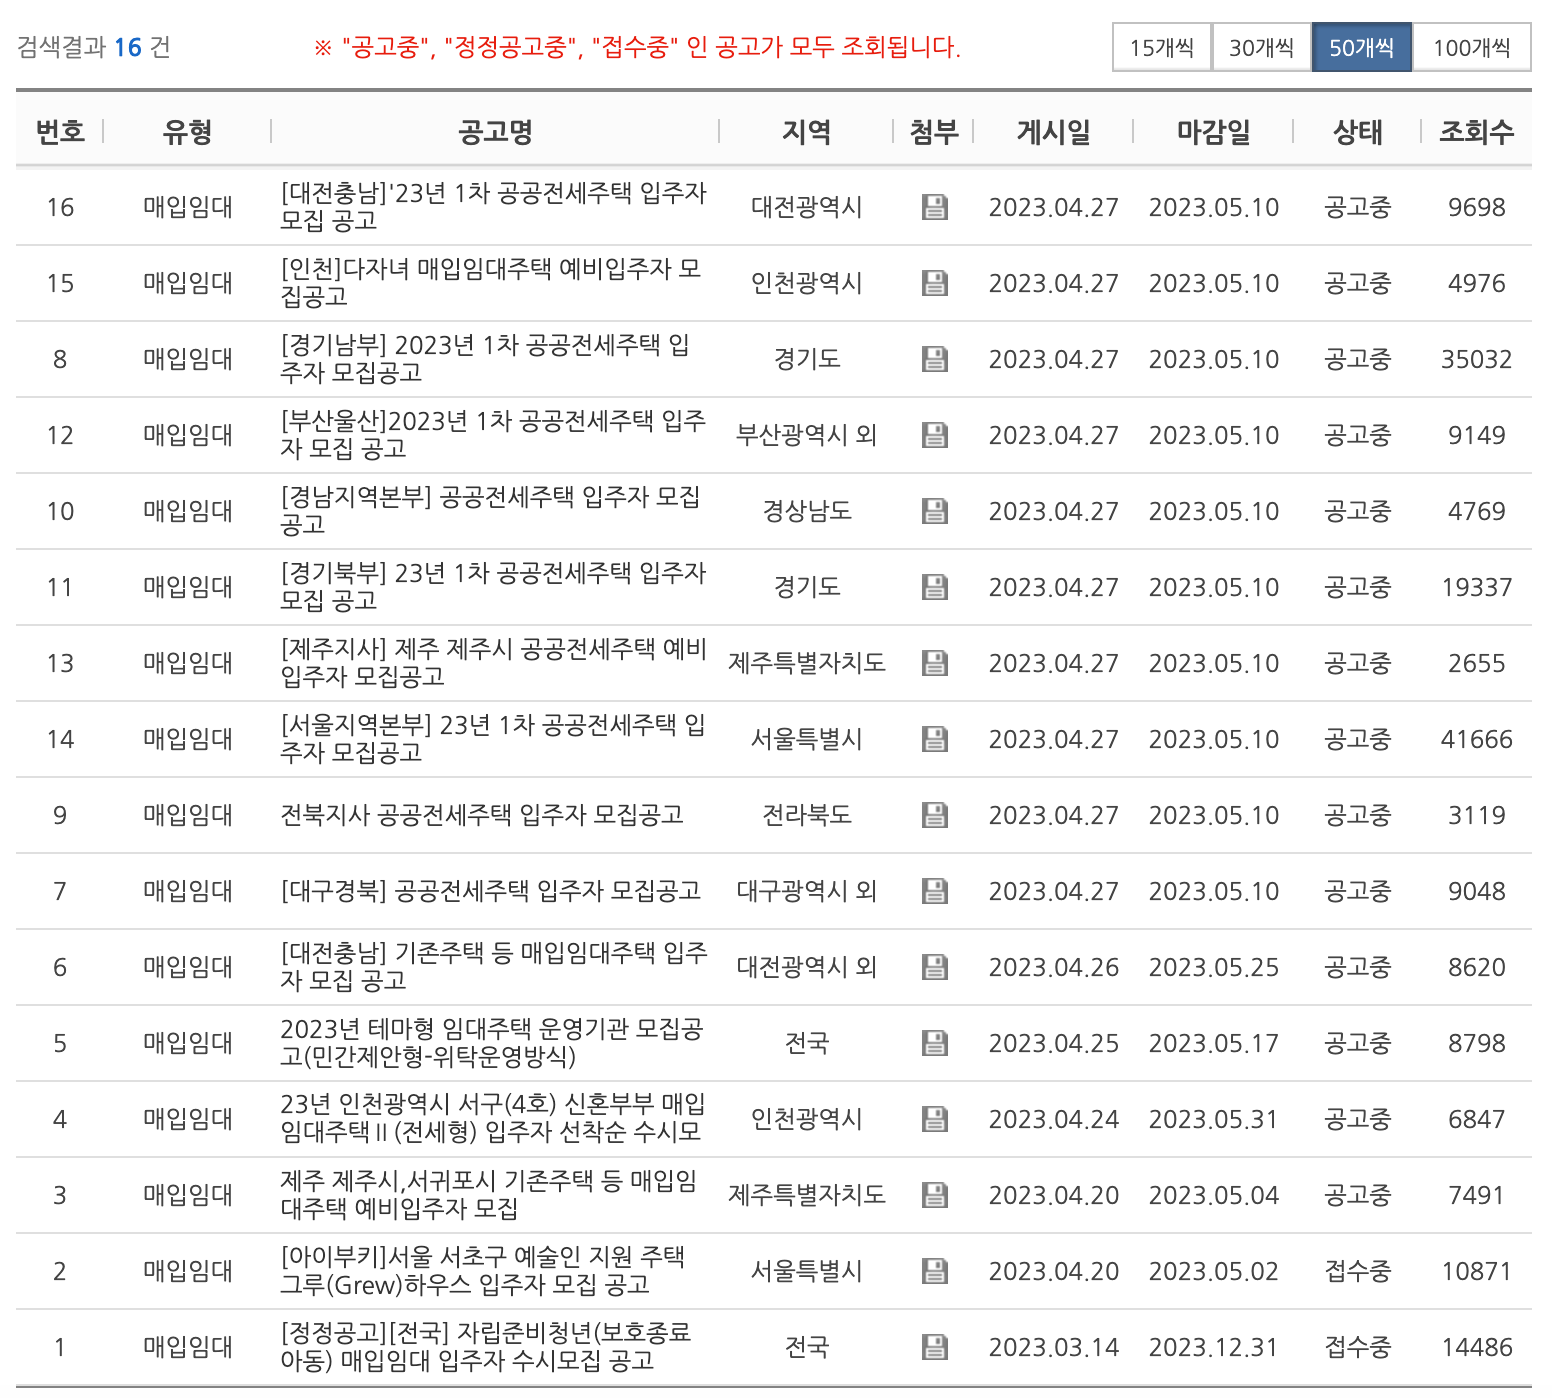The image size is (1552, 1398).
Task: Click the search result count 16
Action: [x=128, y=47]
